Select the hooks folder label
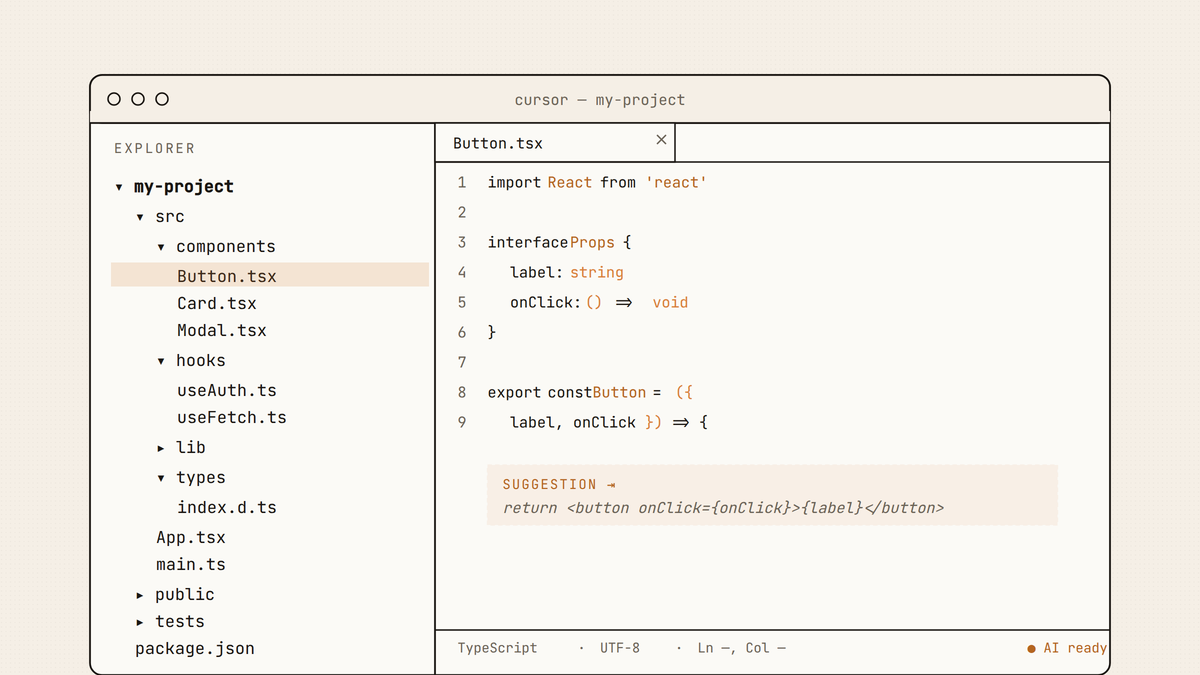The width and height of the screenshot is (1200, 675). [x=201, y=360]
